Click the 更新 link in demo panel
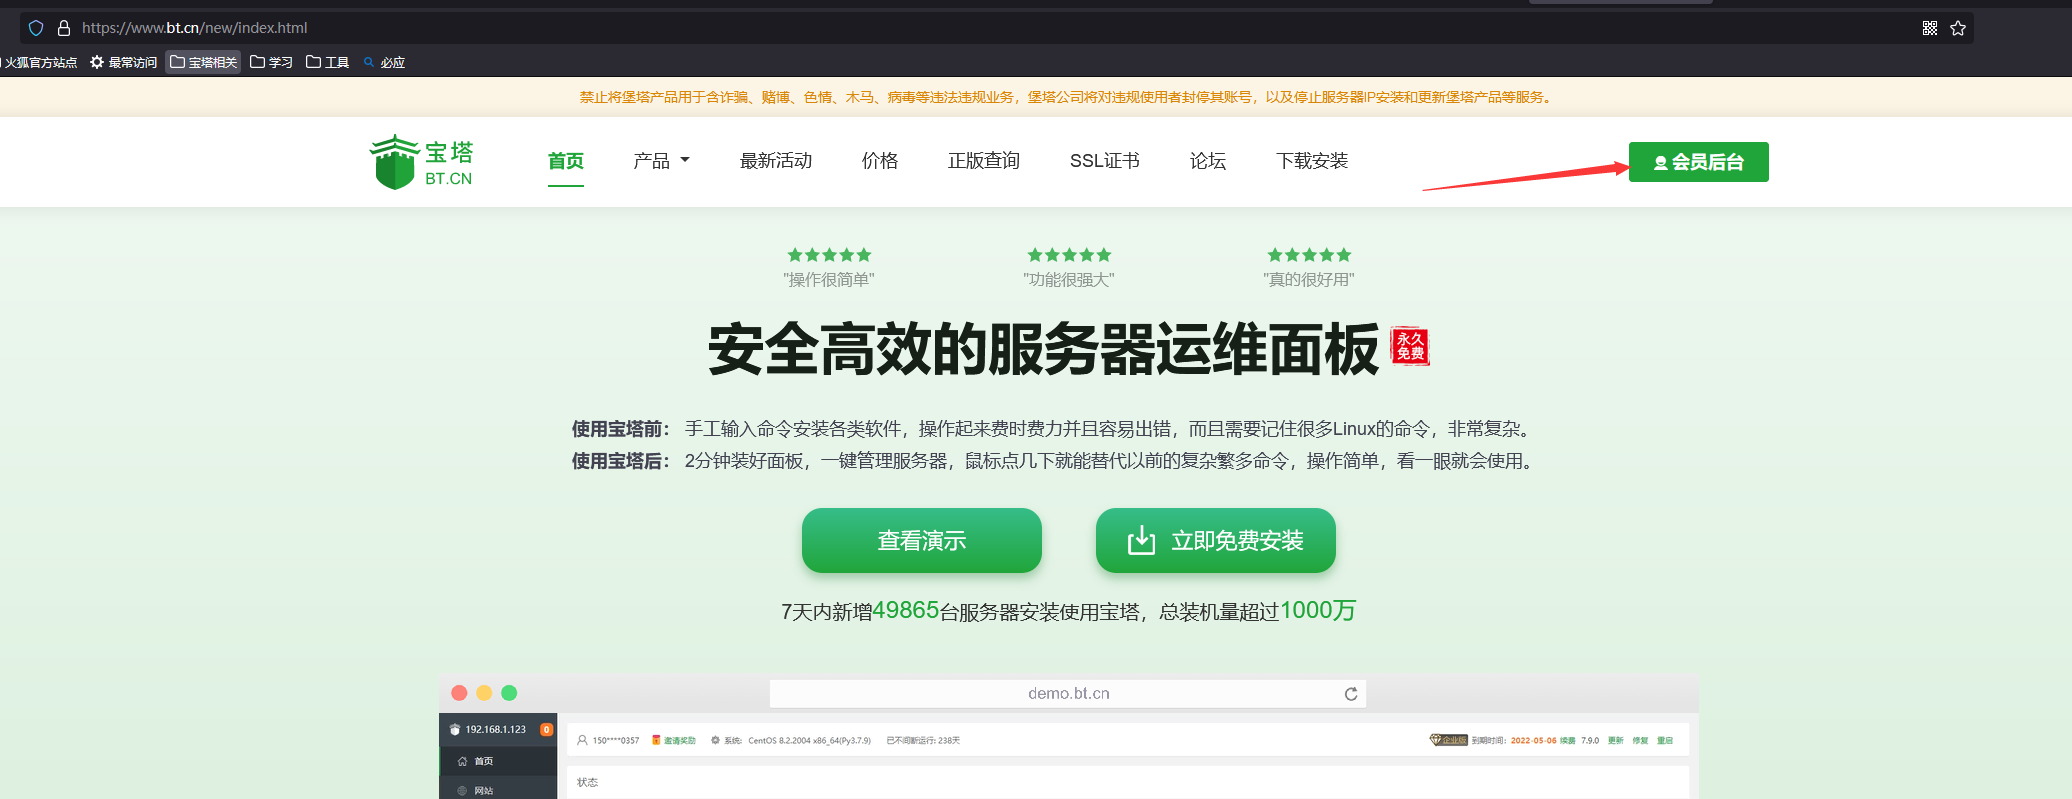2072x799 pixels. pos(1616,741)
